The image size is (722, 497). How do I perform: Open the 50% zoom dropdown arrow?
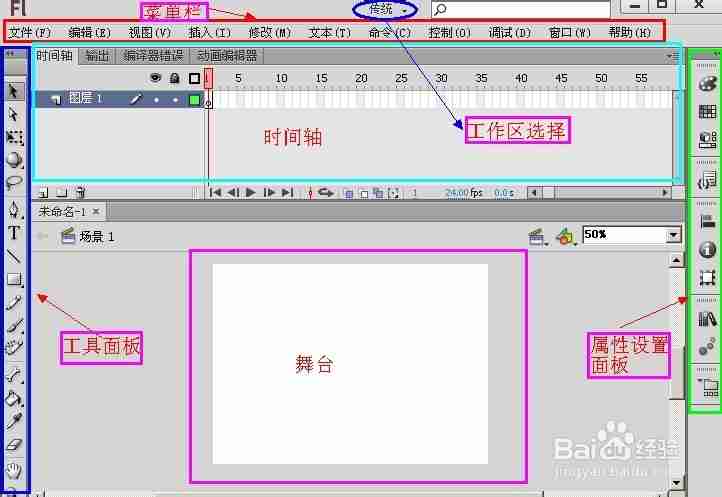pos(673,235)
